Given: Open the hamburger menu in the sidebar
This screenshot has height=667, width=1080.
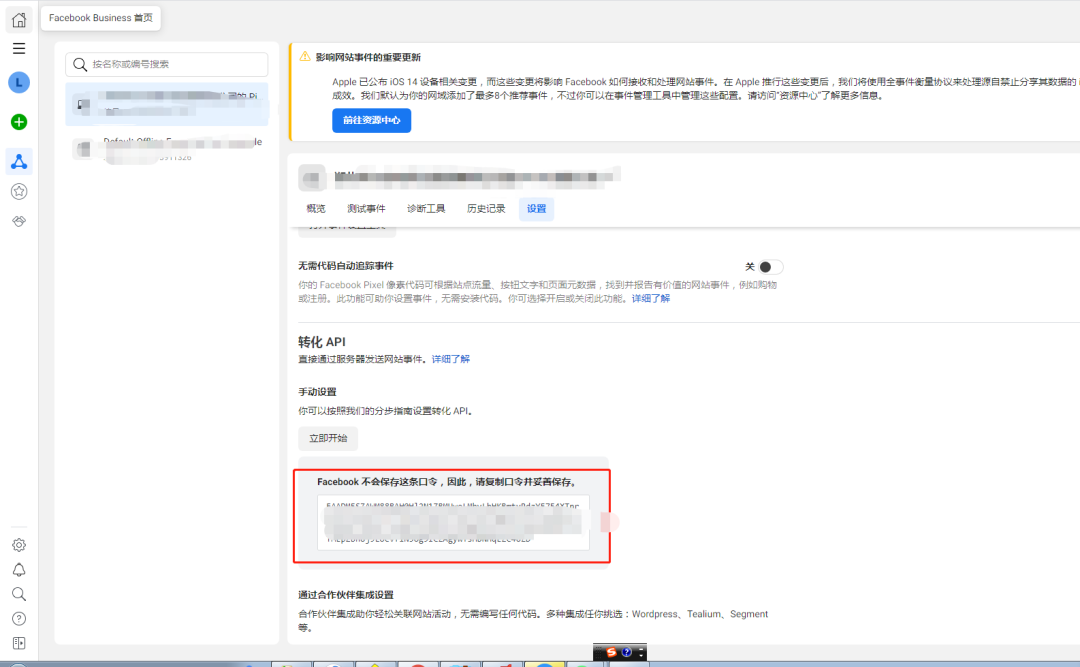Looking at the screenshot, I should [x=19, y=48].
